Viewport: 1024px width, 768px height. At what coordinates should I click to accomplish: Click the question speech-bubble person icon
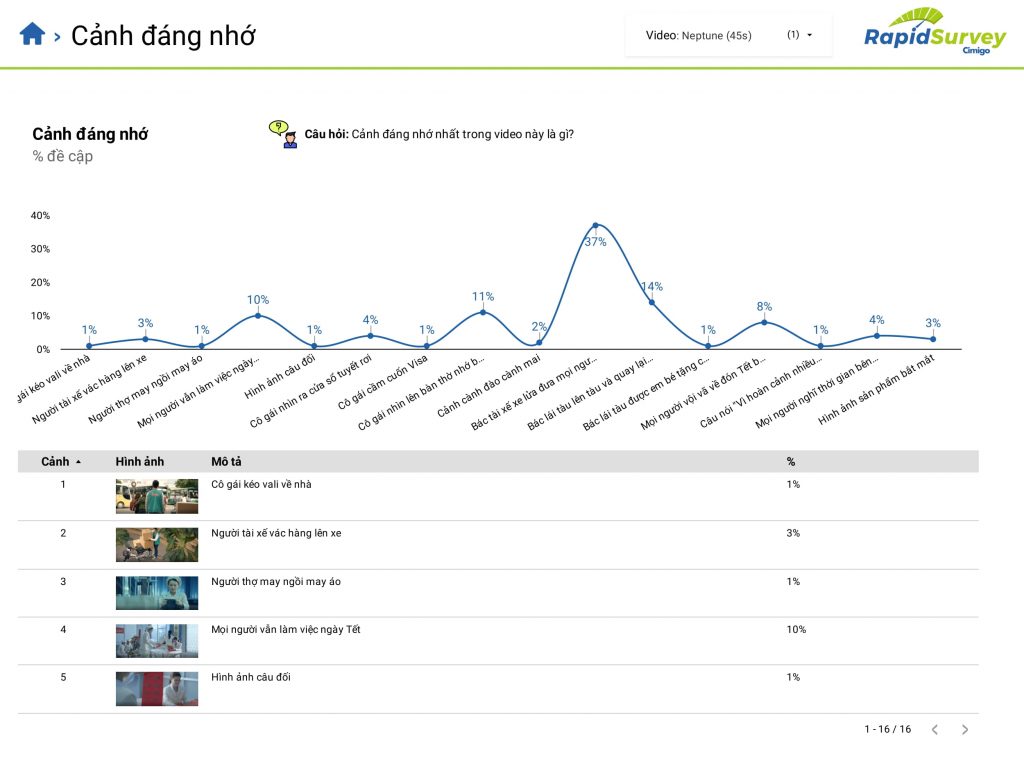284,134
